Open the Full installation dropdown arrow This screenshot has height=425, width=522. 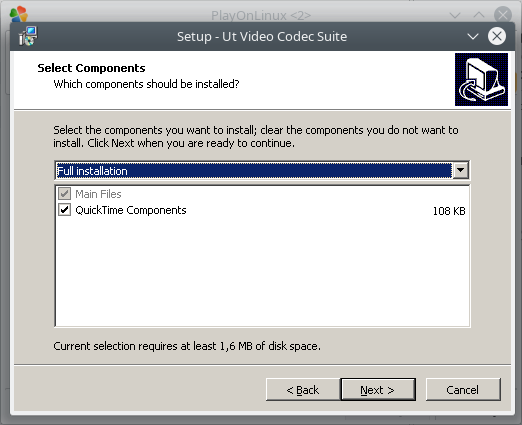[x=461, y=170]
